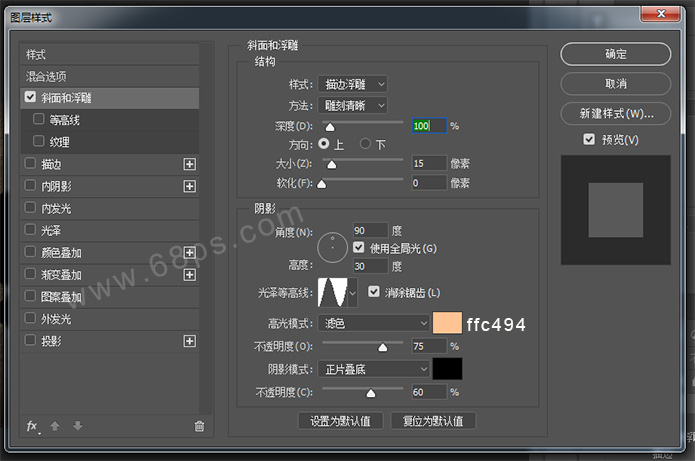Image resolution: width=695 pixels, height=461 pixels.
Task: Click the highlight opacity field showing 75
Action: coord(429,346)
